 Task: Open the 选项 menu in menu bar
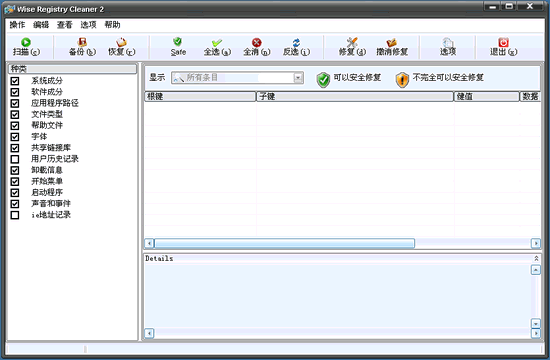[x=88, y=25]
